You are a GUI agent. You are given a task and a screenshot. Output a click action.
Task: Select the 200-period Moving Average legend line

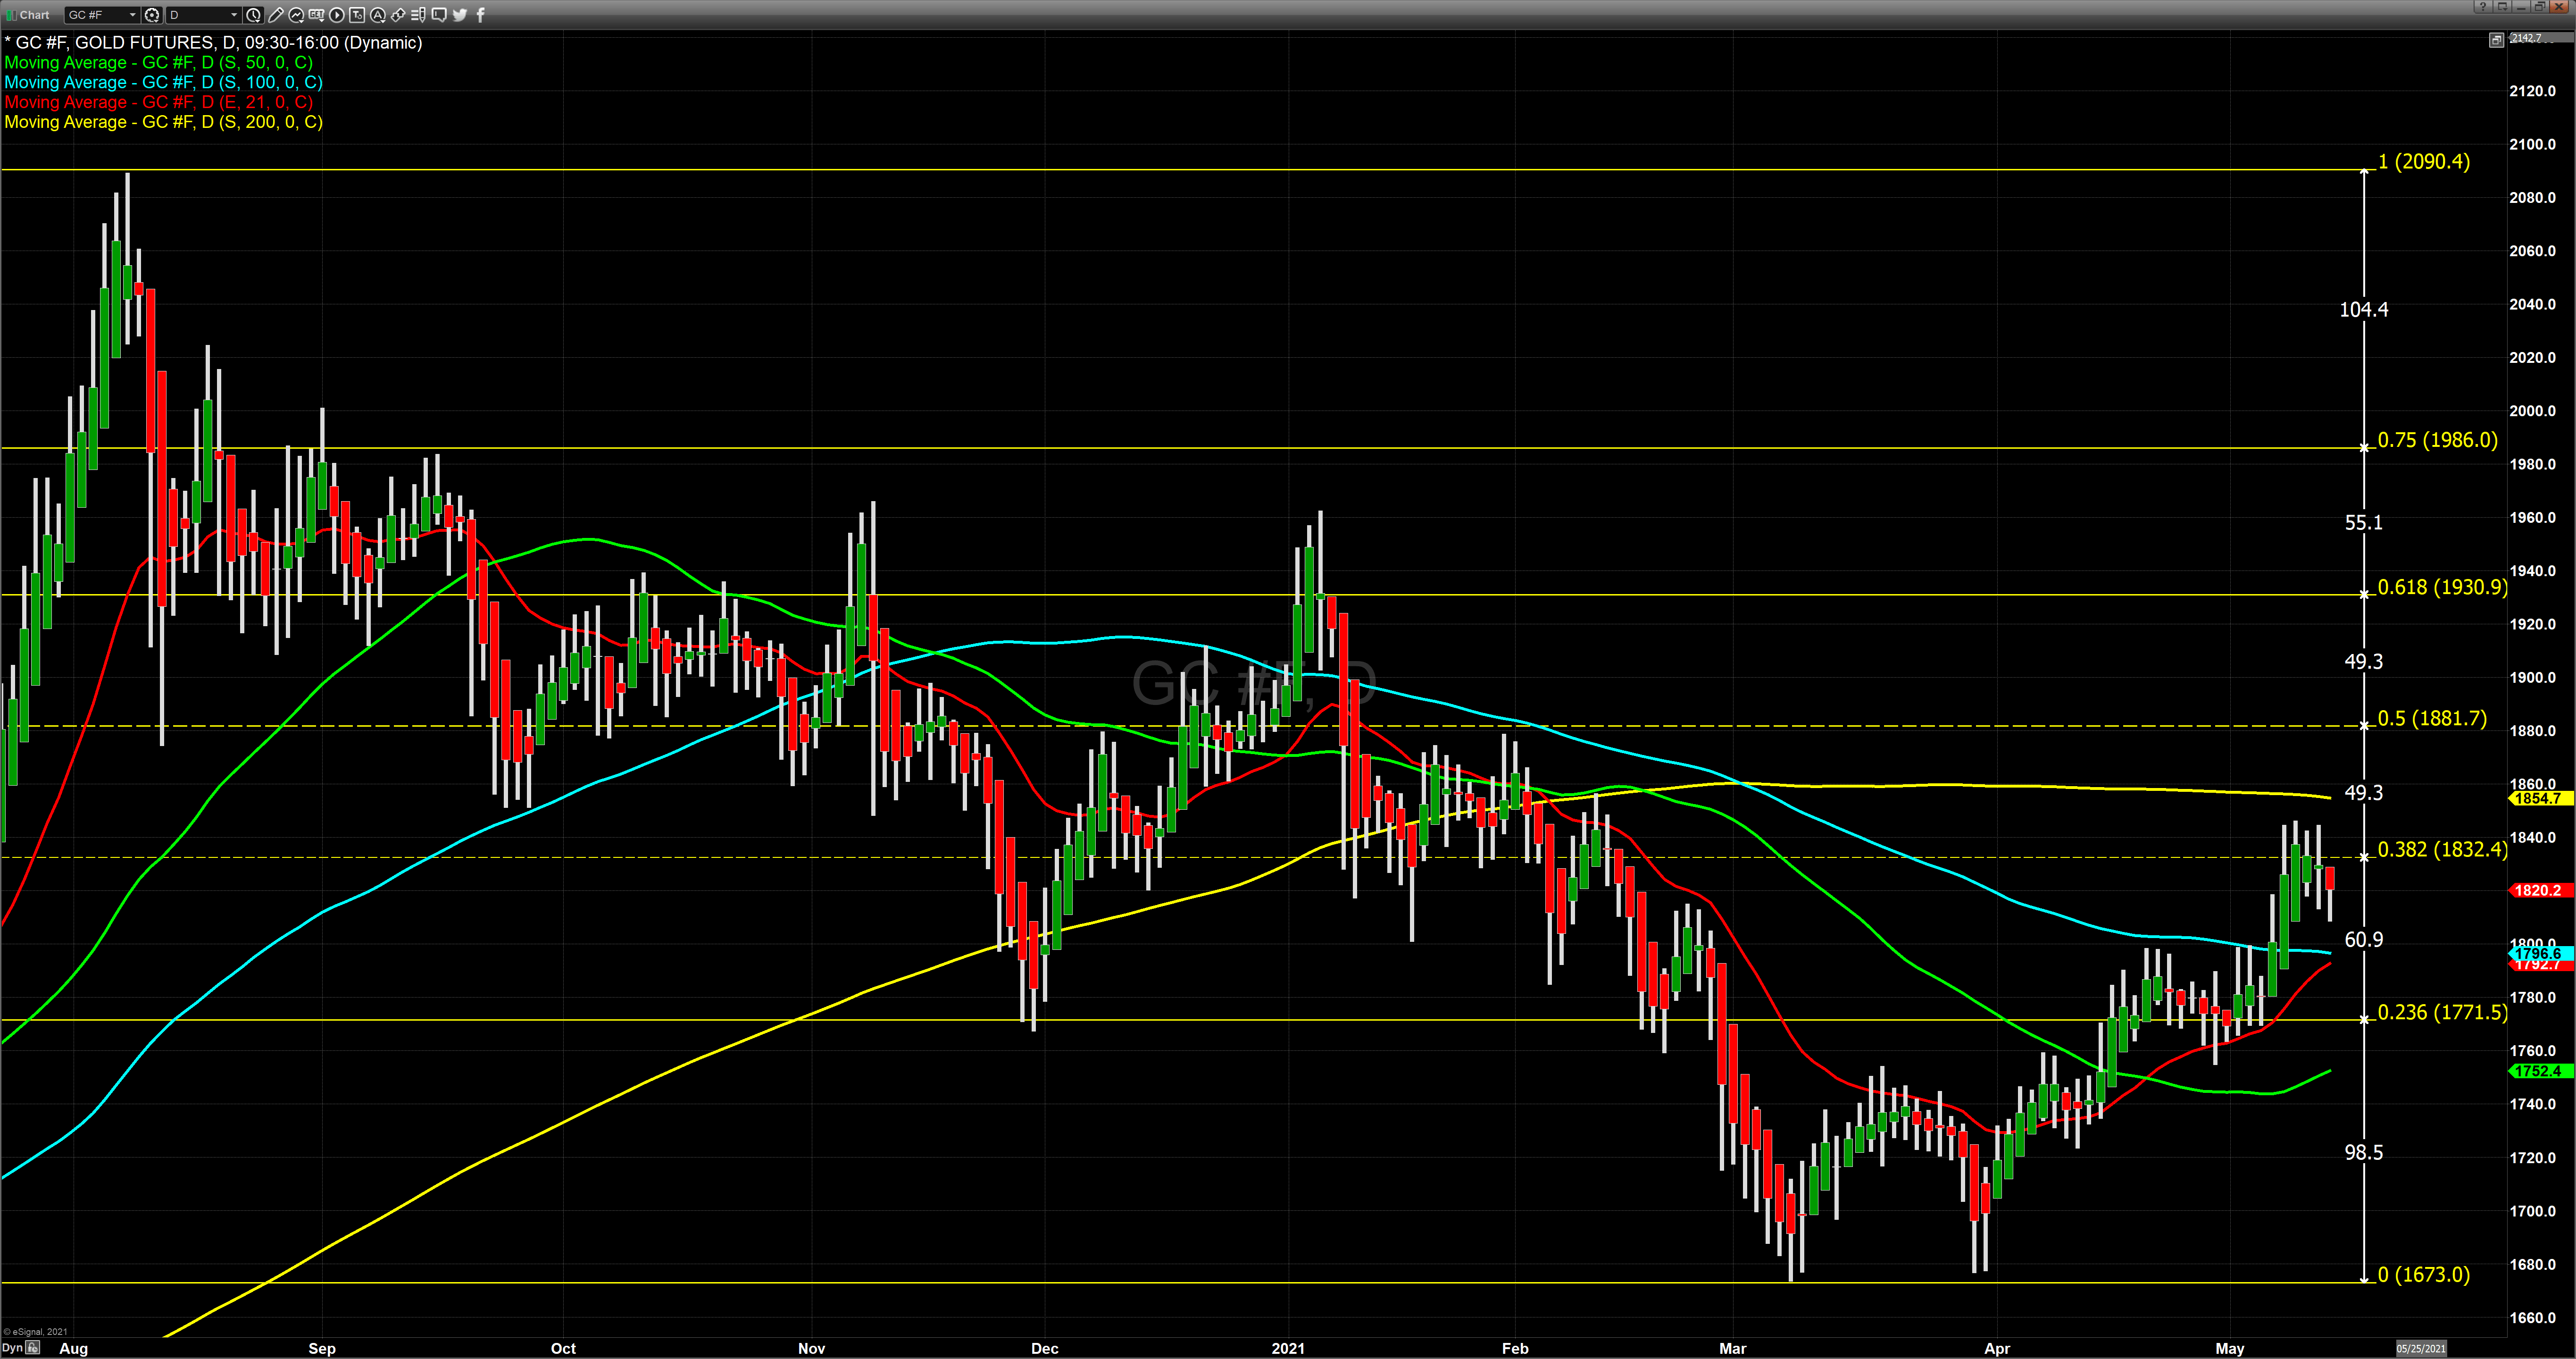pos(164,122)
